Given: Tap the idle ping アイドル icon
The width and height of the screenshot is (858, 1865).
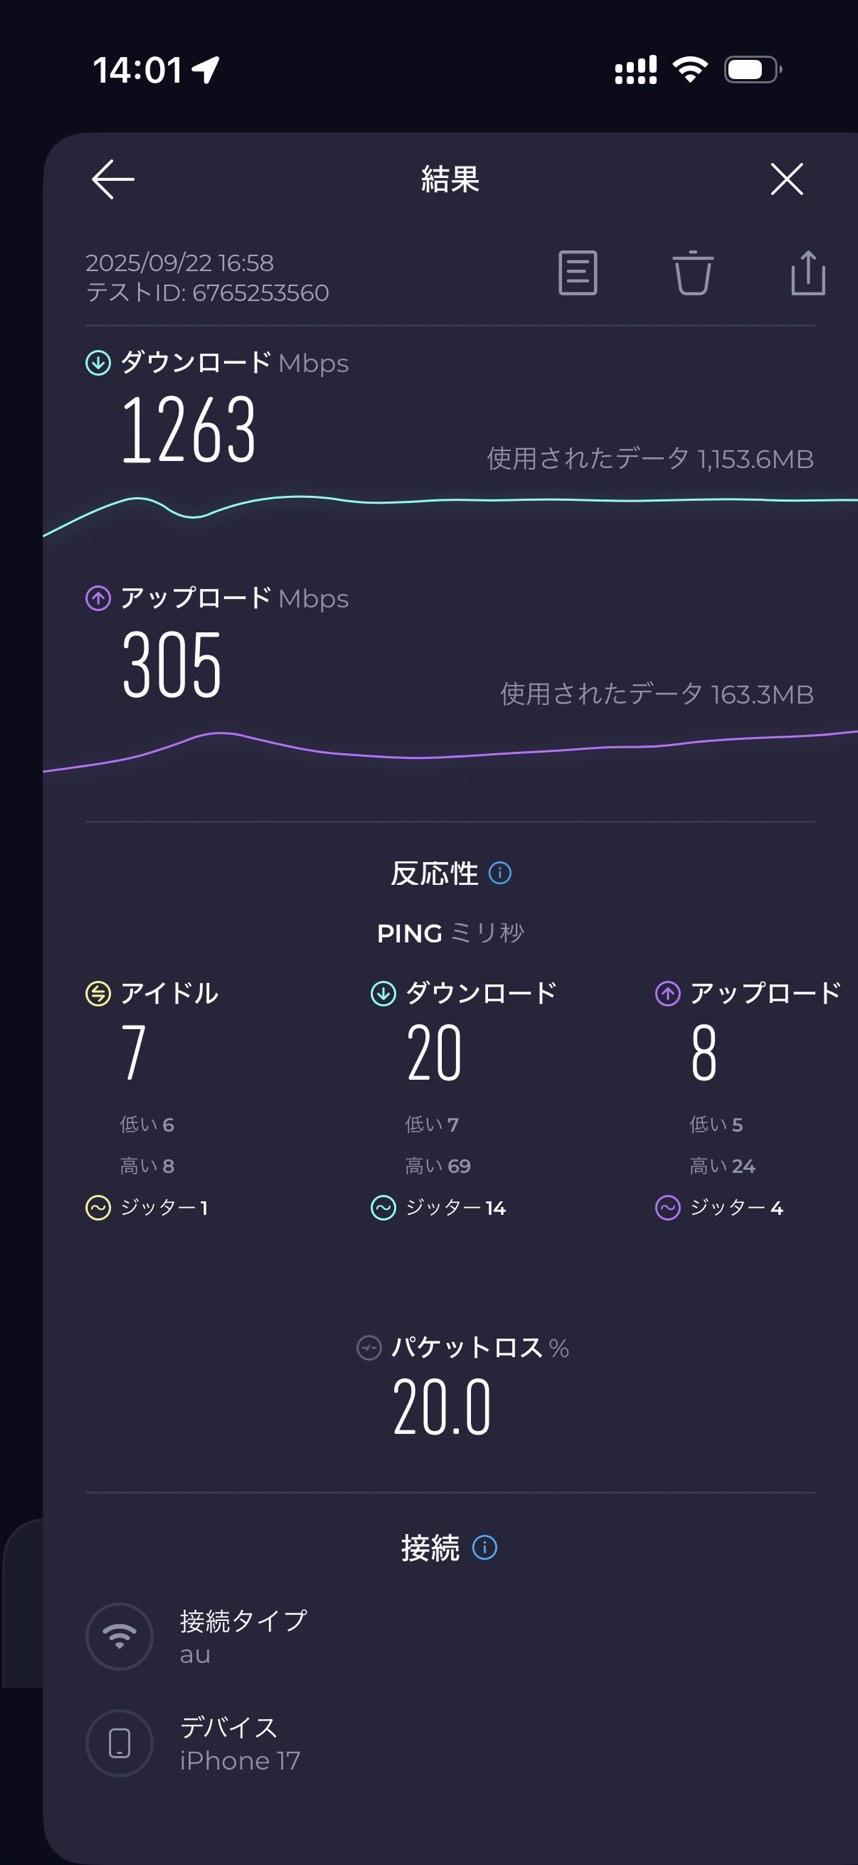Looking at the screenshot, I should tap(98, 993).
